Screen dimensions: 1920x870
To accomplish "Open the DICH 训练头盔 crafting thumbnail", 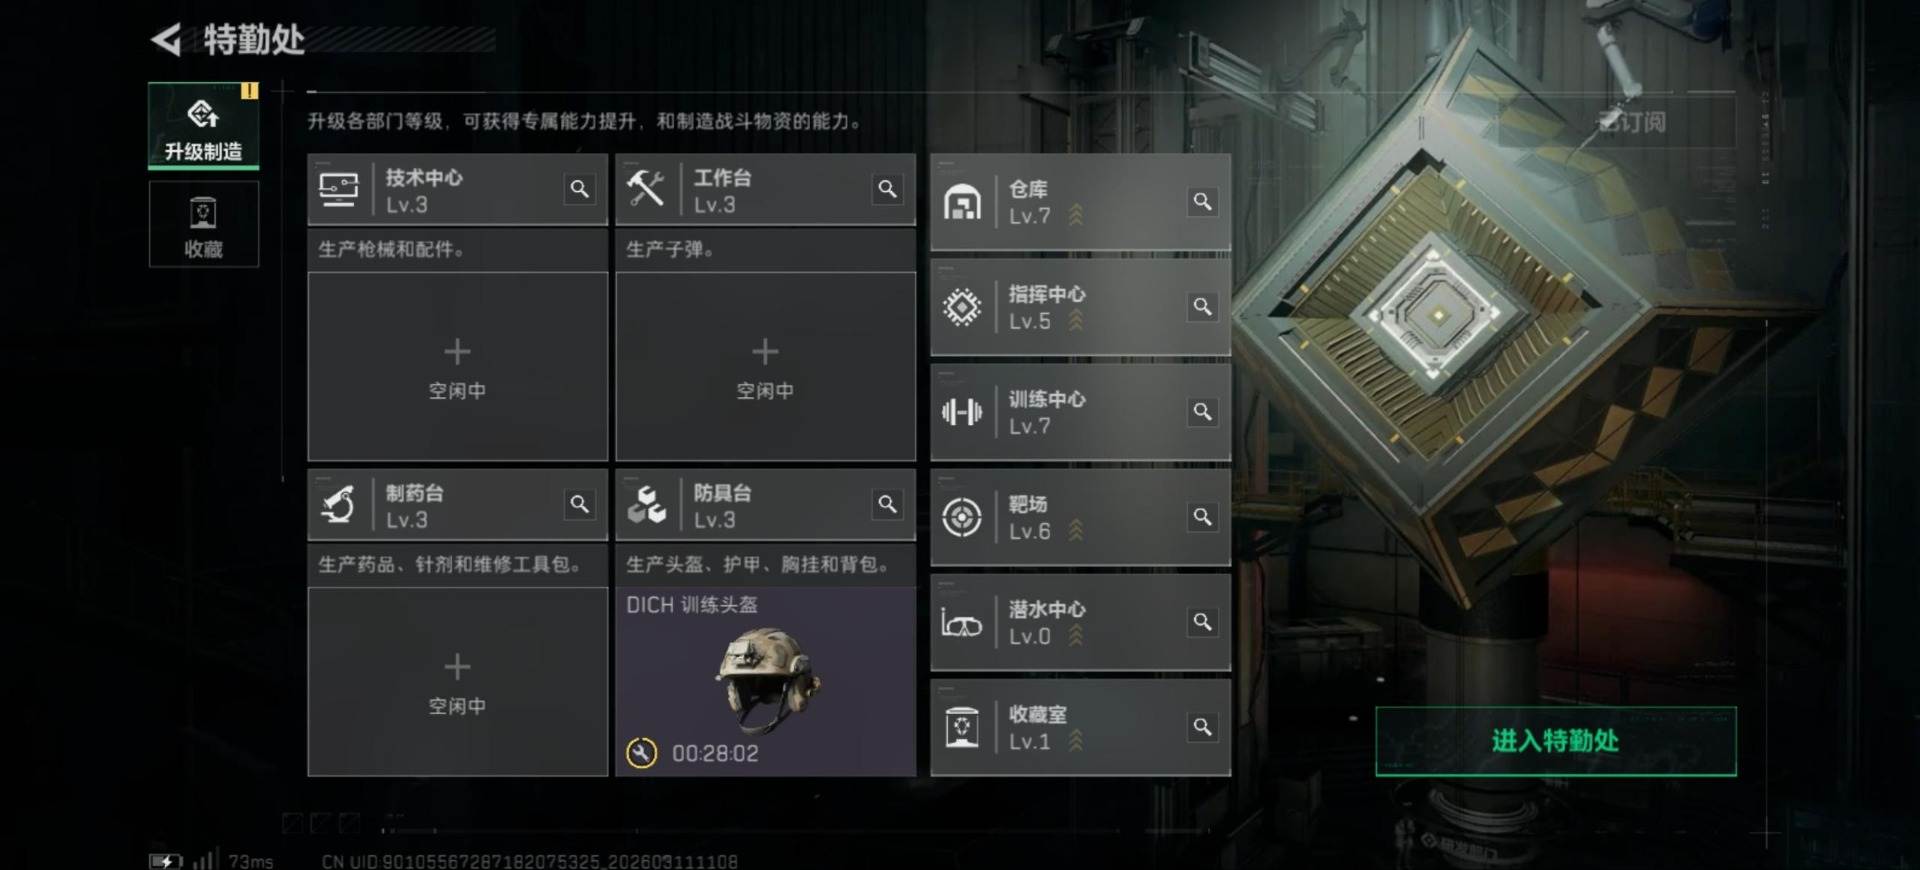I will point(766,681).
